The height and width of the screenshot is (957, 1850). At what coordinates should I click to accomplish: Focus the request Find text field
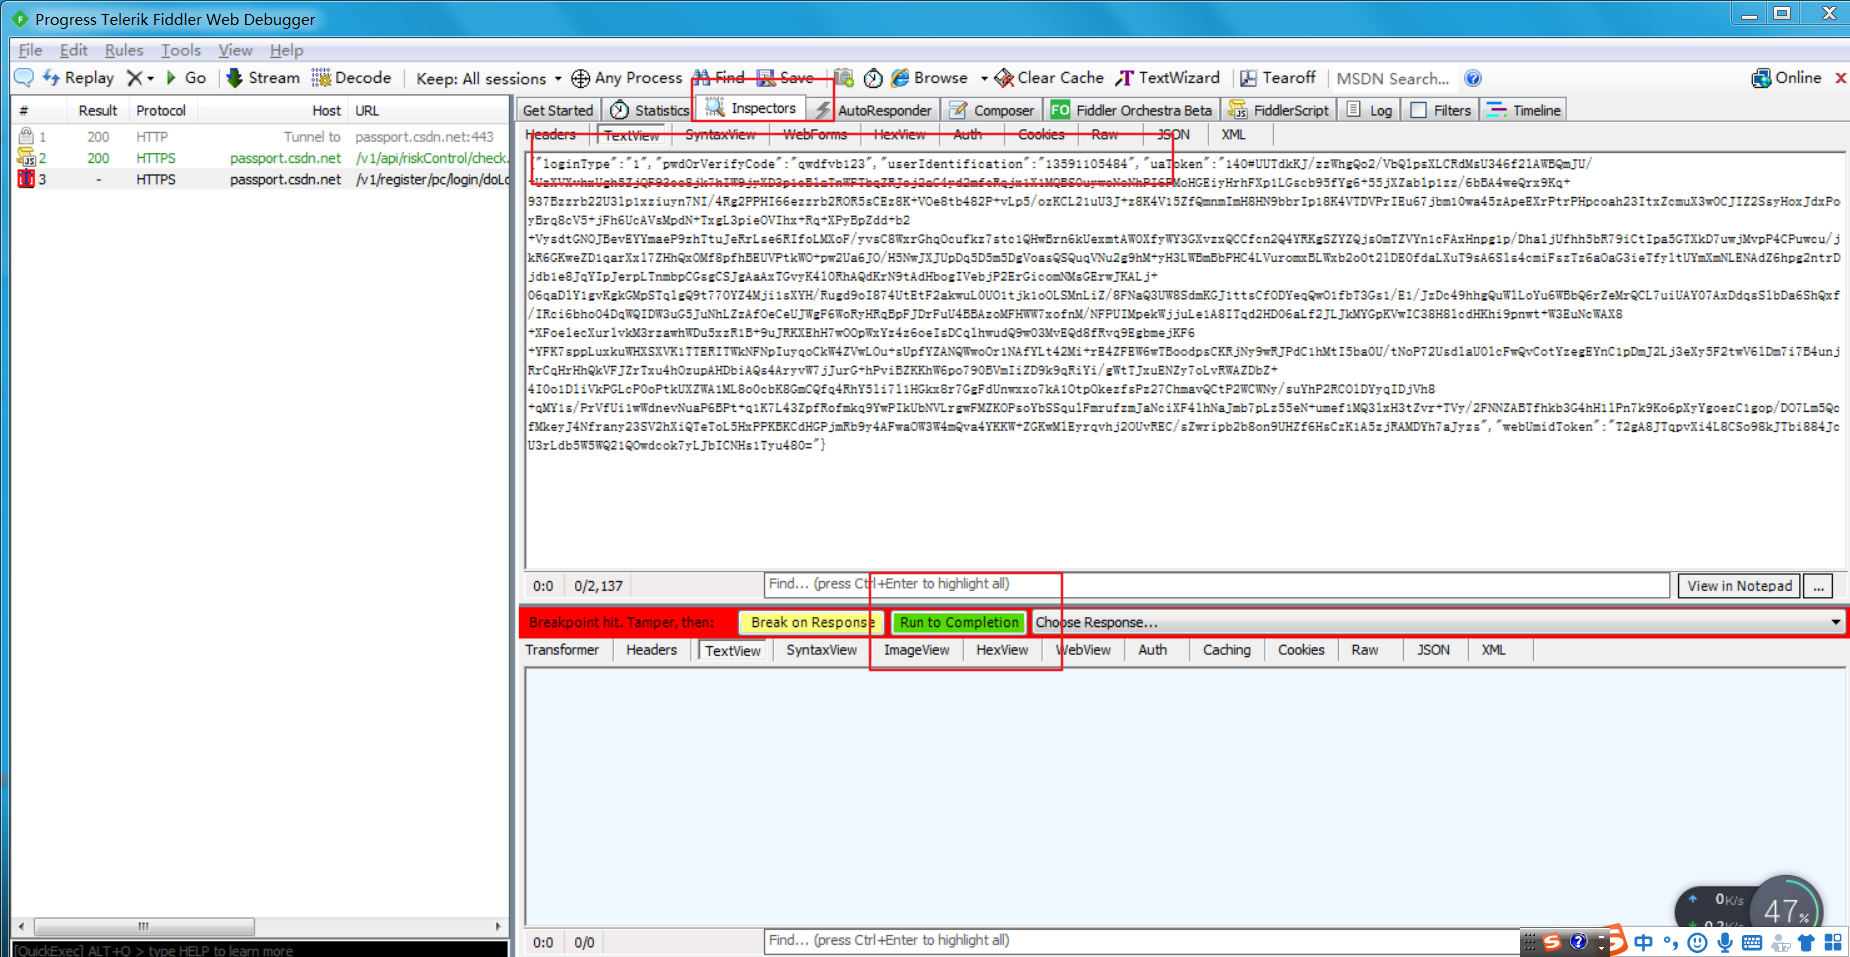[x=1217, y=584]
